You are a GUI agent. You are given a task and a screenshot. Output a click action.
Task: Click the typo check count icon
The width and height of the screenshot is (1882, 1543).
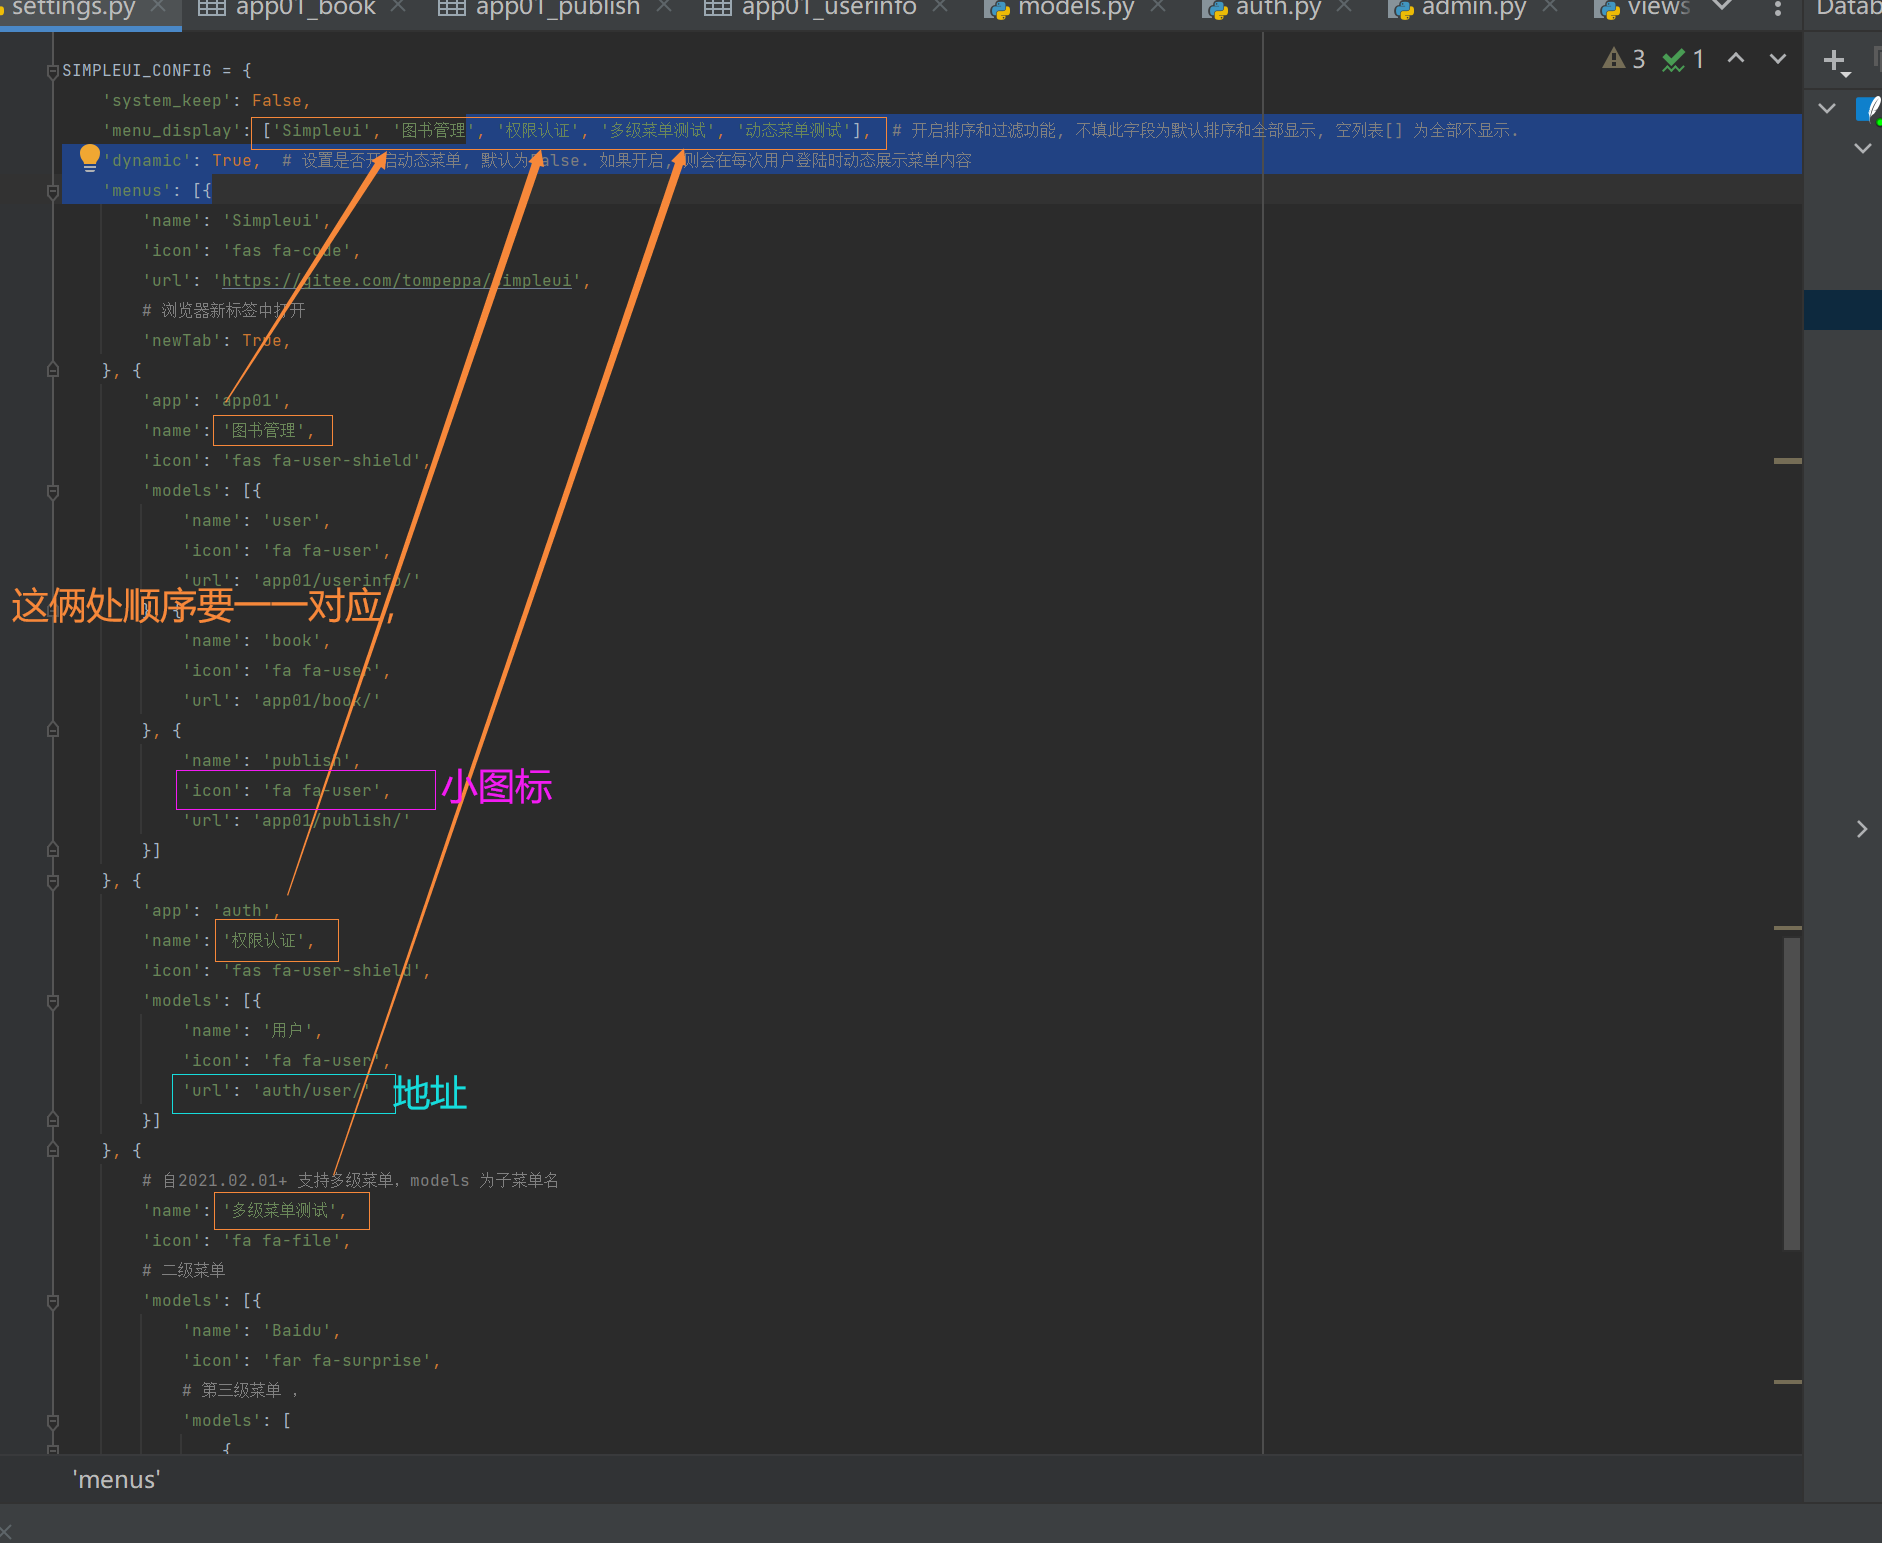click(x=1683, y=59)
